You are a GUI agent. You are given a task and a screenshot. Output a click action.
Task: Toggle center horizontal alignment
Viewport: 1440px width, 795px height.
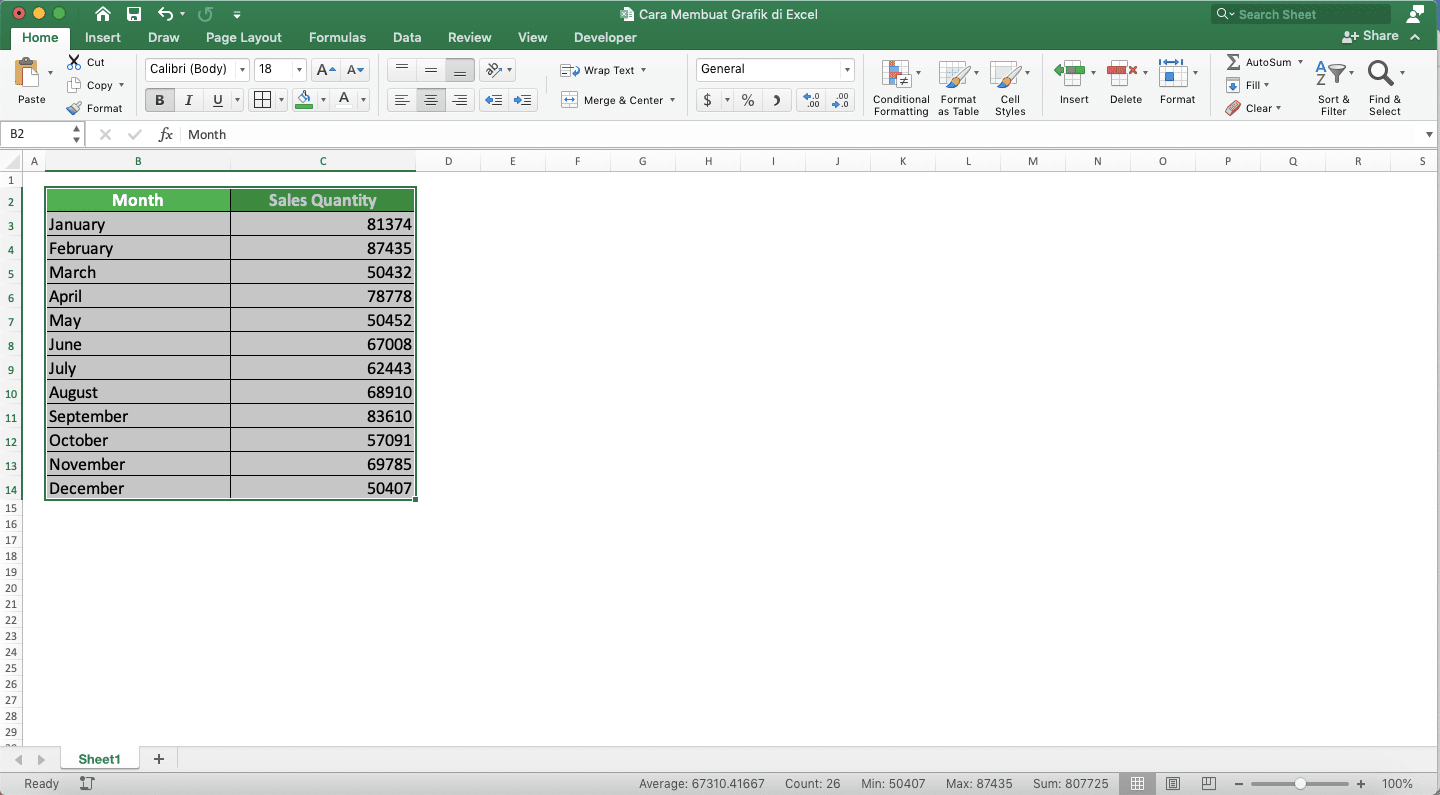pos(431,100)
